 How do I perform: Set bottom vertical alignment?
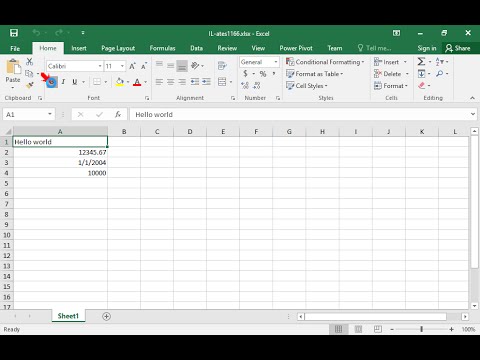(182, 66)
